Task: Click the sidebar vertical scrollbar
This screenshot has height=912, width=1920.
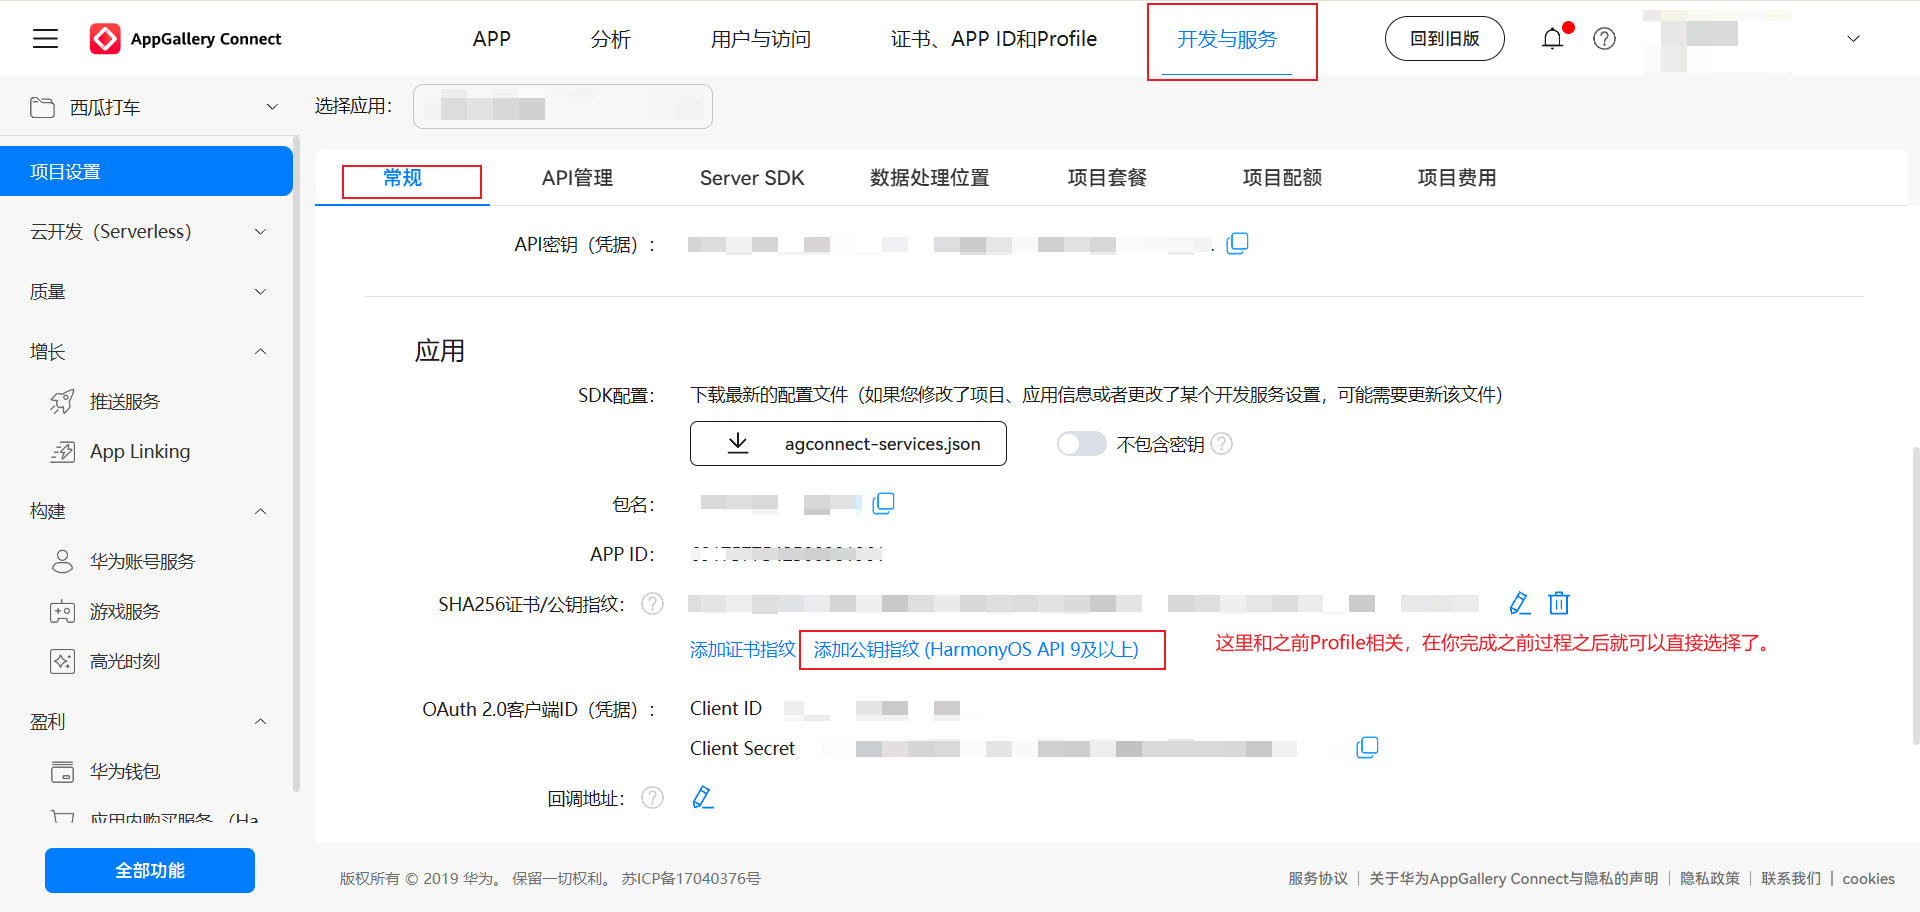Action: (296, 465)
